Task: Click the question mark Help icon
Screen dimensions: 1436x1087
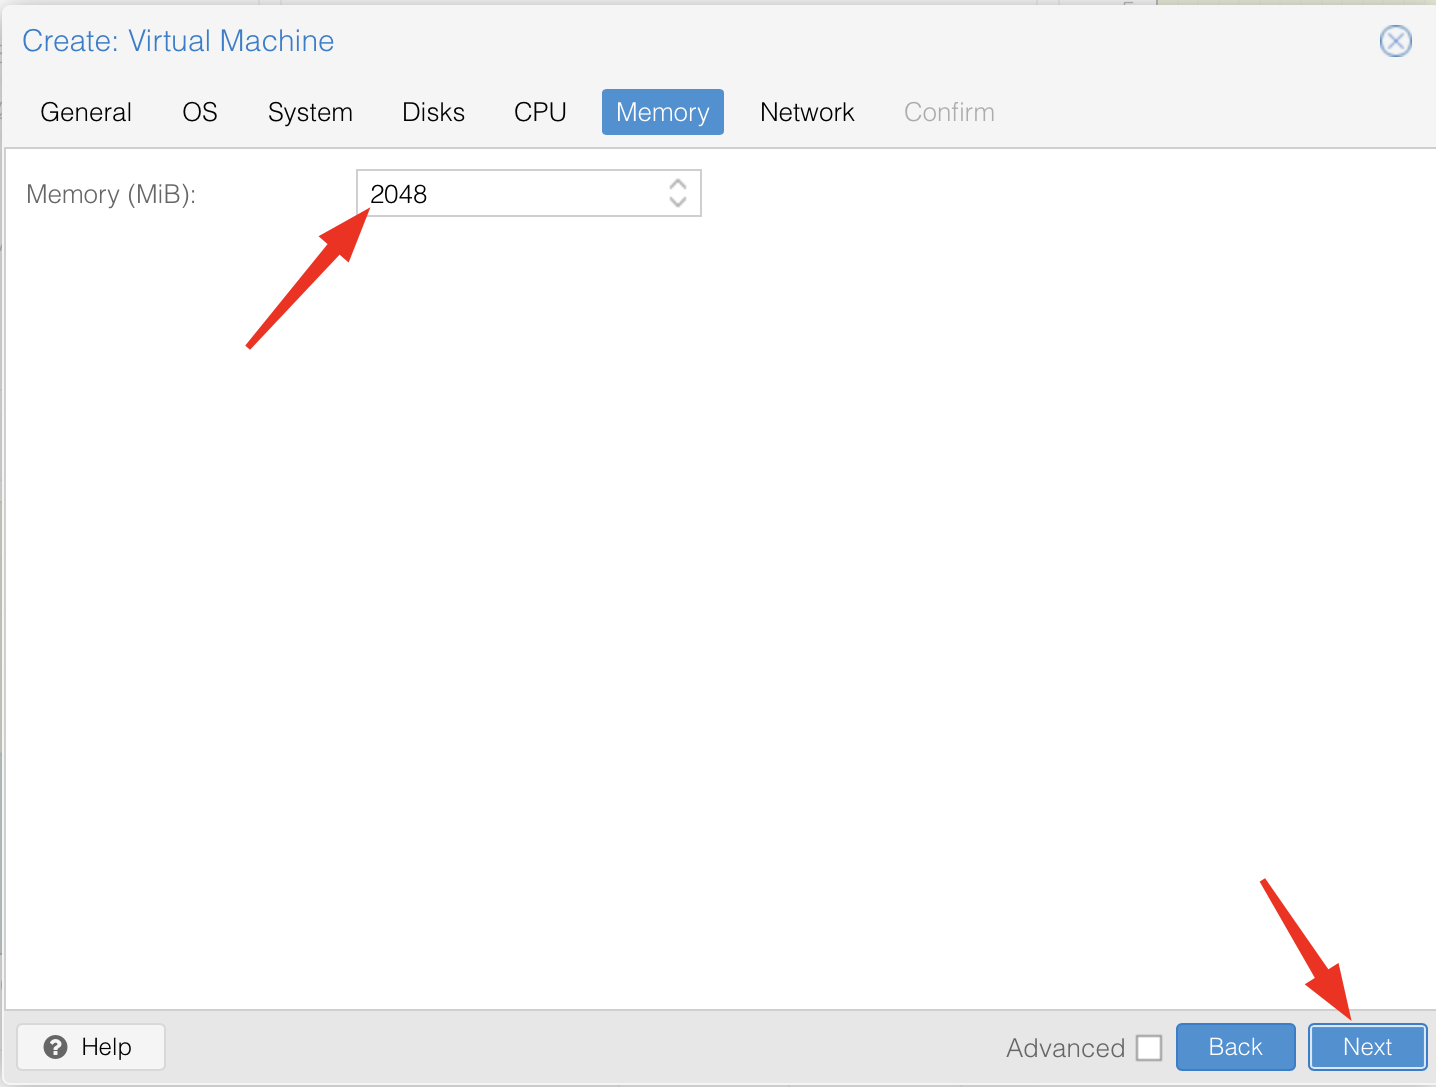Action: pos(56,1047)
